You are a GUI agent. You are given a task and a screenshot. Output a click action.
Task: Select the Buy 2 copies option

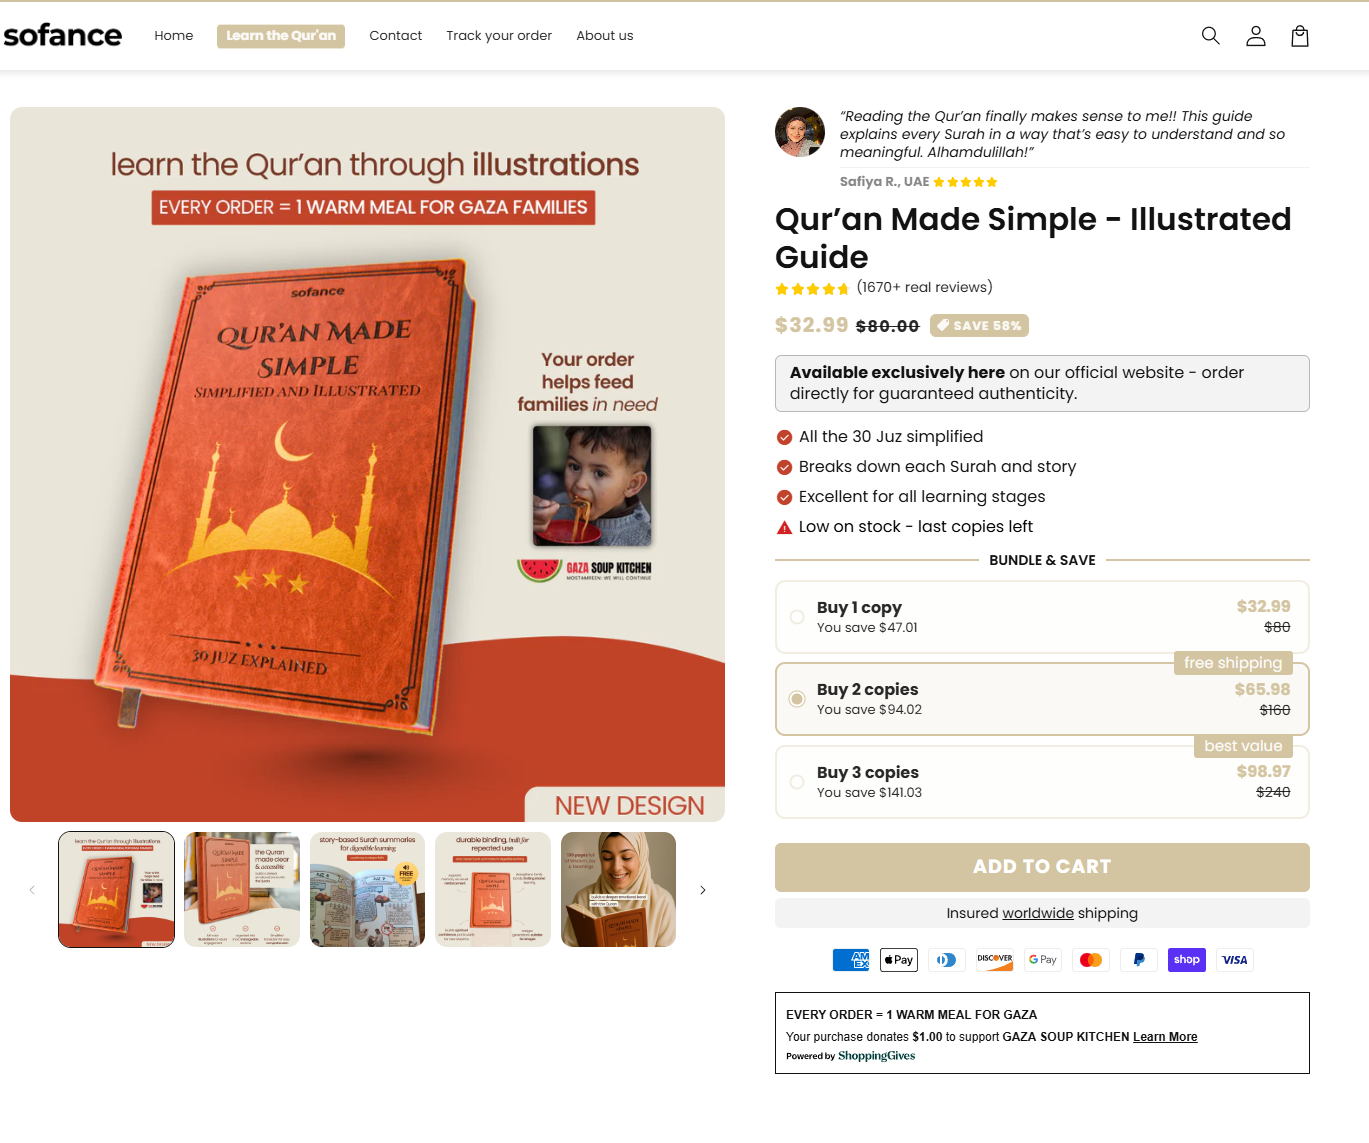tap(1042, 699)
